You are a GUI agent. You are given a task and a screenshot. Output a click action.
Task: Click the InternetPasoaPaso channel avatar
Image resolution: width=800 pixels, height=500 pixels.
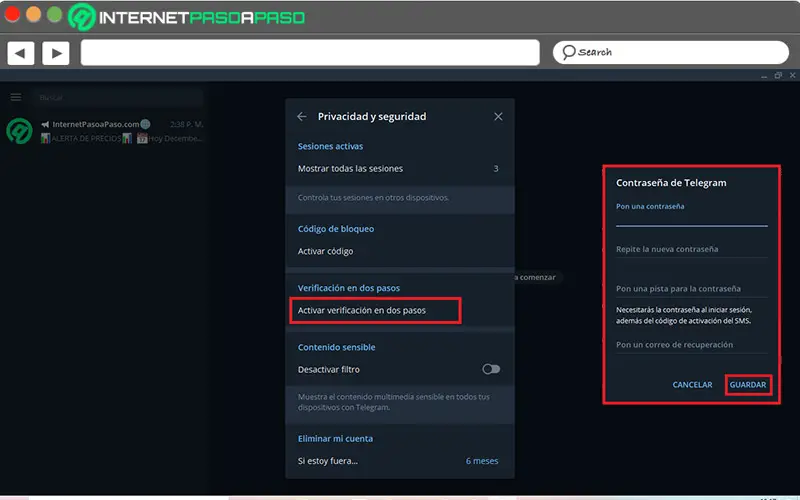click(19, 131)
